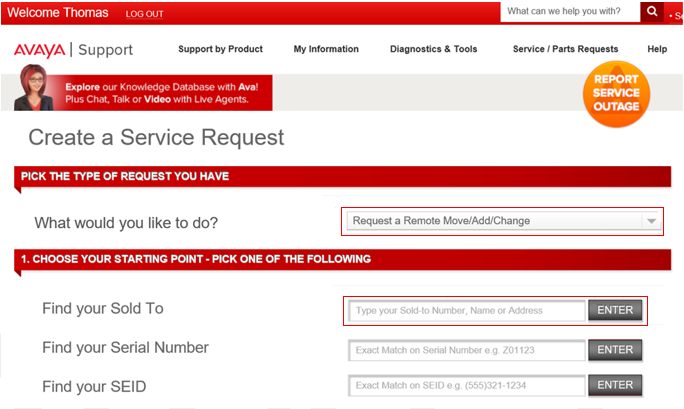Click the Support text beside logo
This screenshot has height=409, width=684.
(105, 50)
